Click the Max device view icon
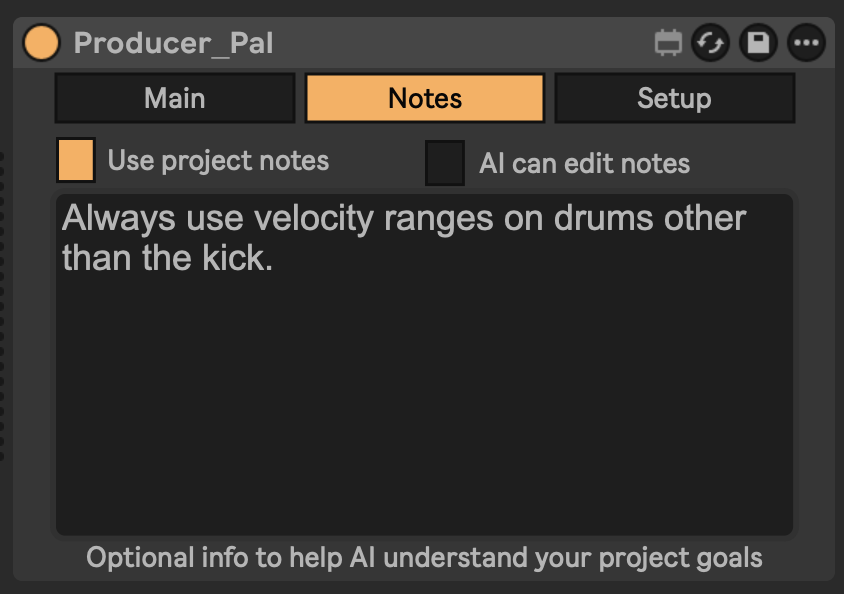Screen dimensions: 844x594 666,43
